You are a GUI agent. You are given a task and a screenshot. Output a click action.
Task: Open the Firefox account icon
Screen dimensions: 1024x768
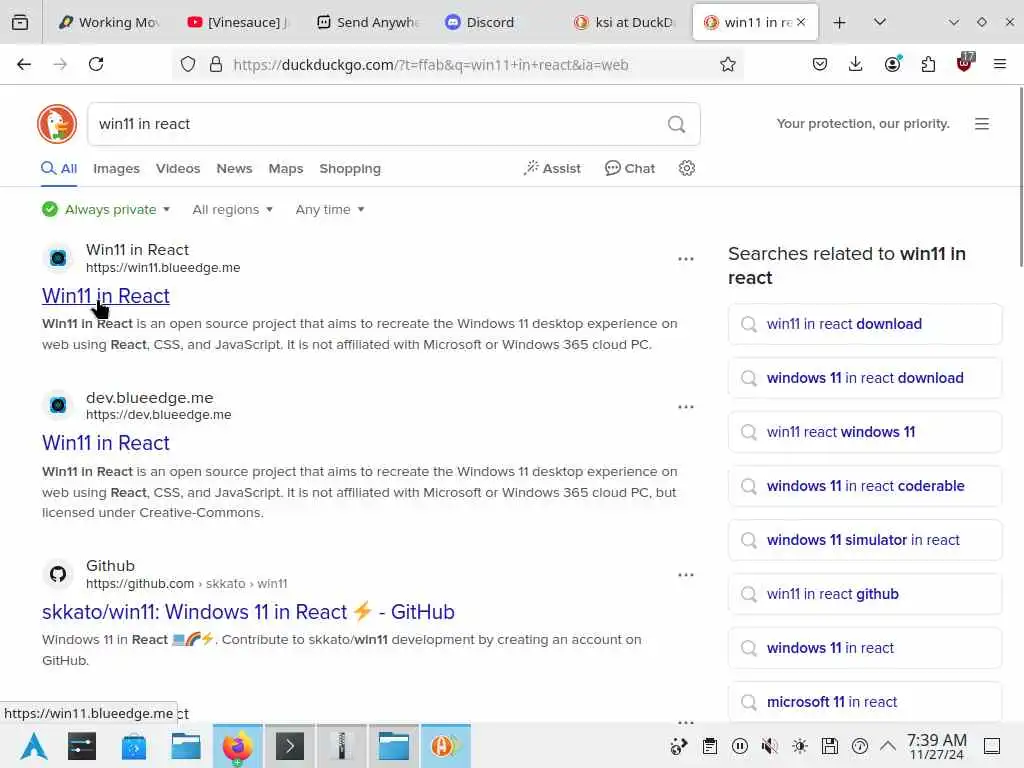893,63
